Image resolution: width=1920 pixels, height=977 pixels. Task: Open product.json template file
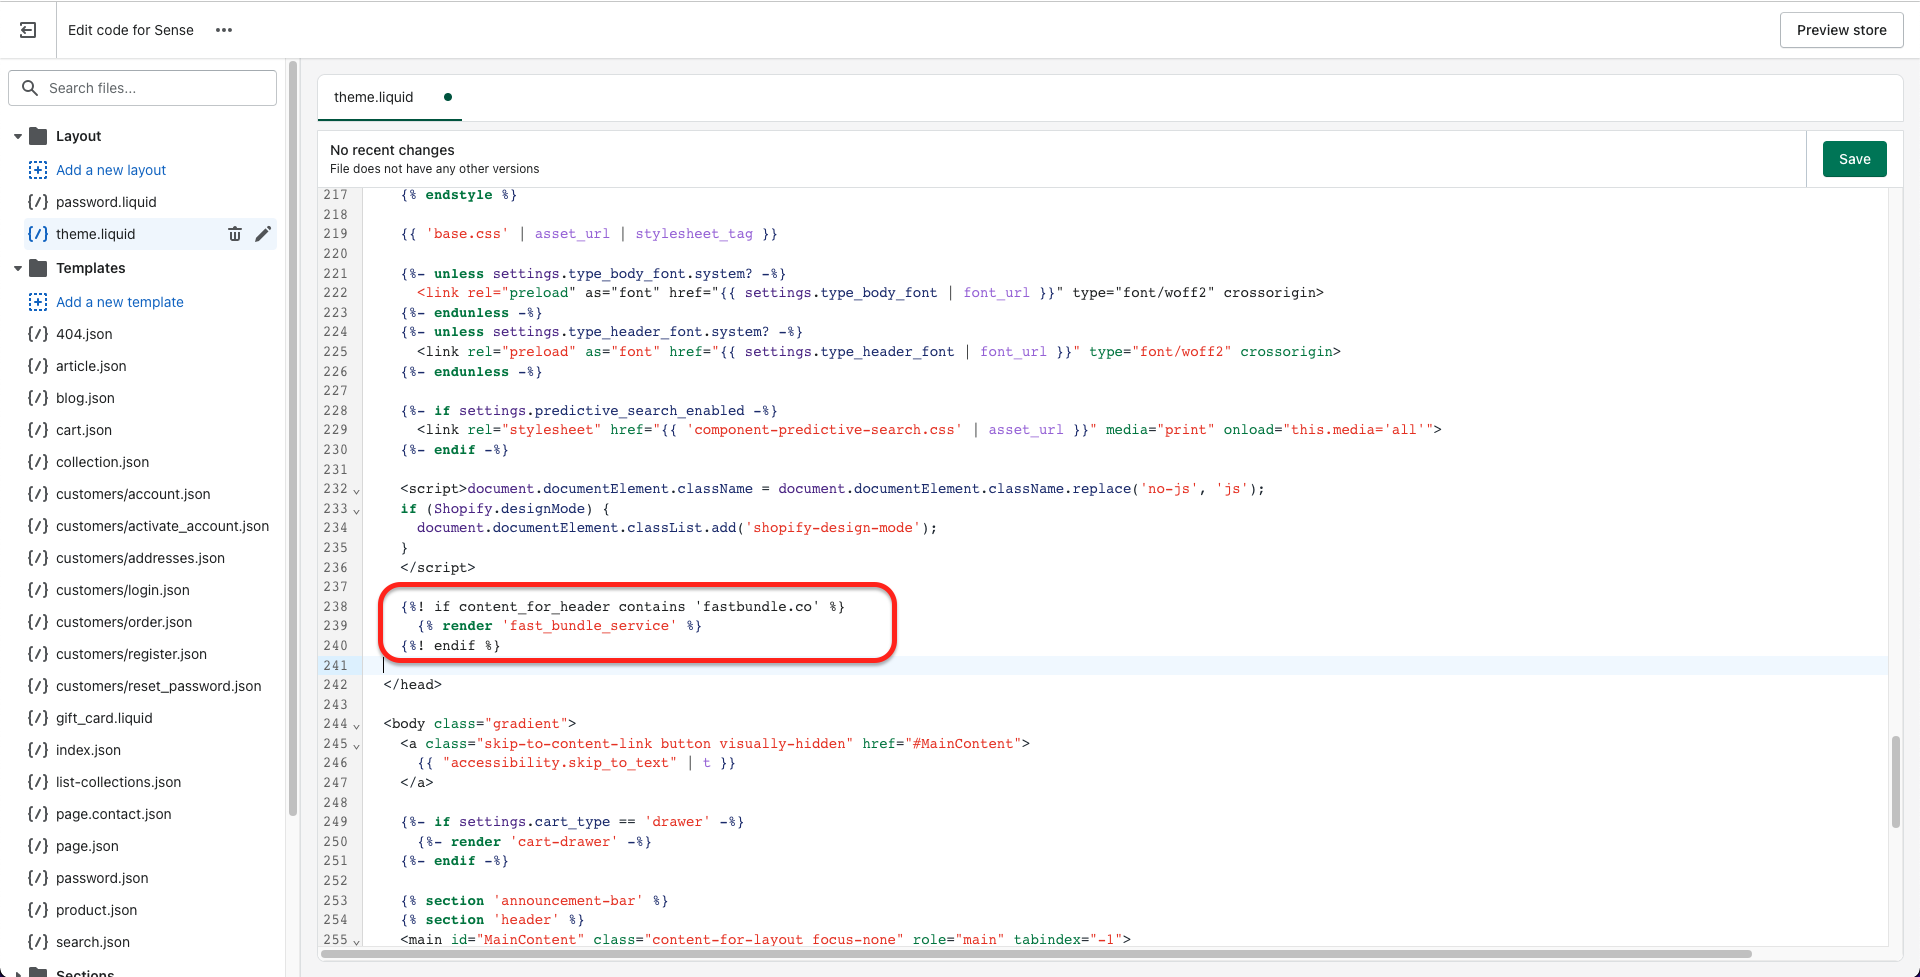point(96,910)
